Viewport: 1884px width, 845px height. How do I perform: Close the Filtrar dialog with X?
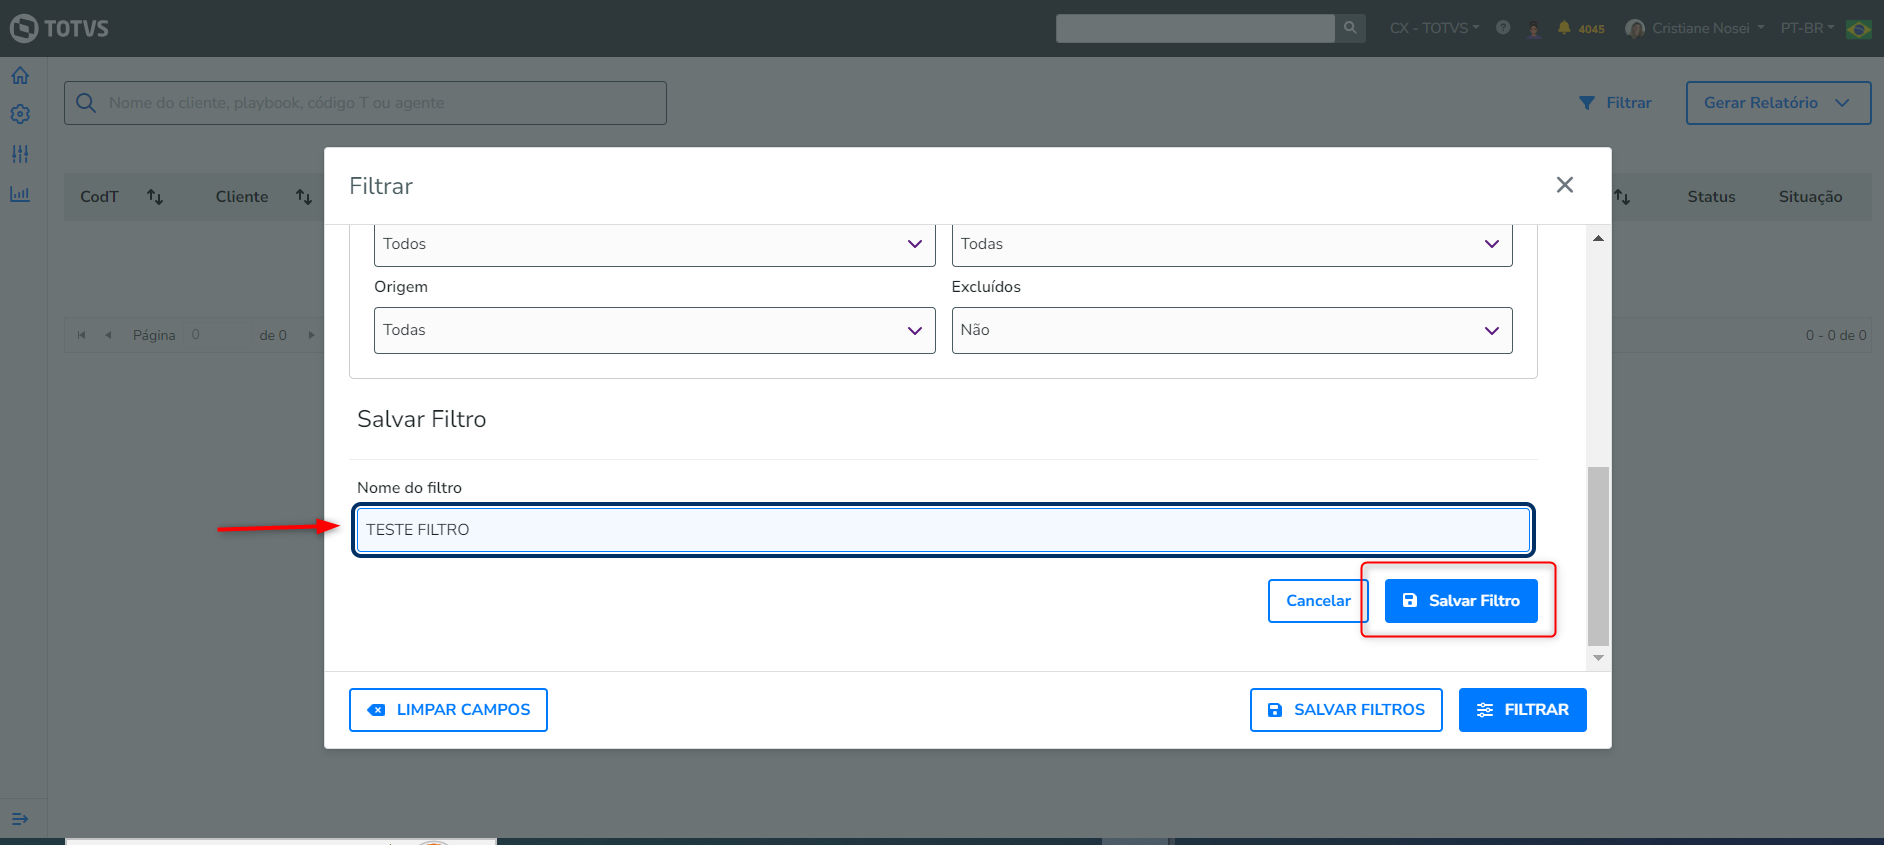[1565, 185]
